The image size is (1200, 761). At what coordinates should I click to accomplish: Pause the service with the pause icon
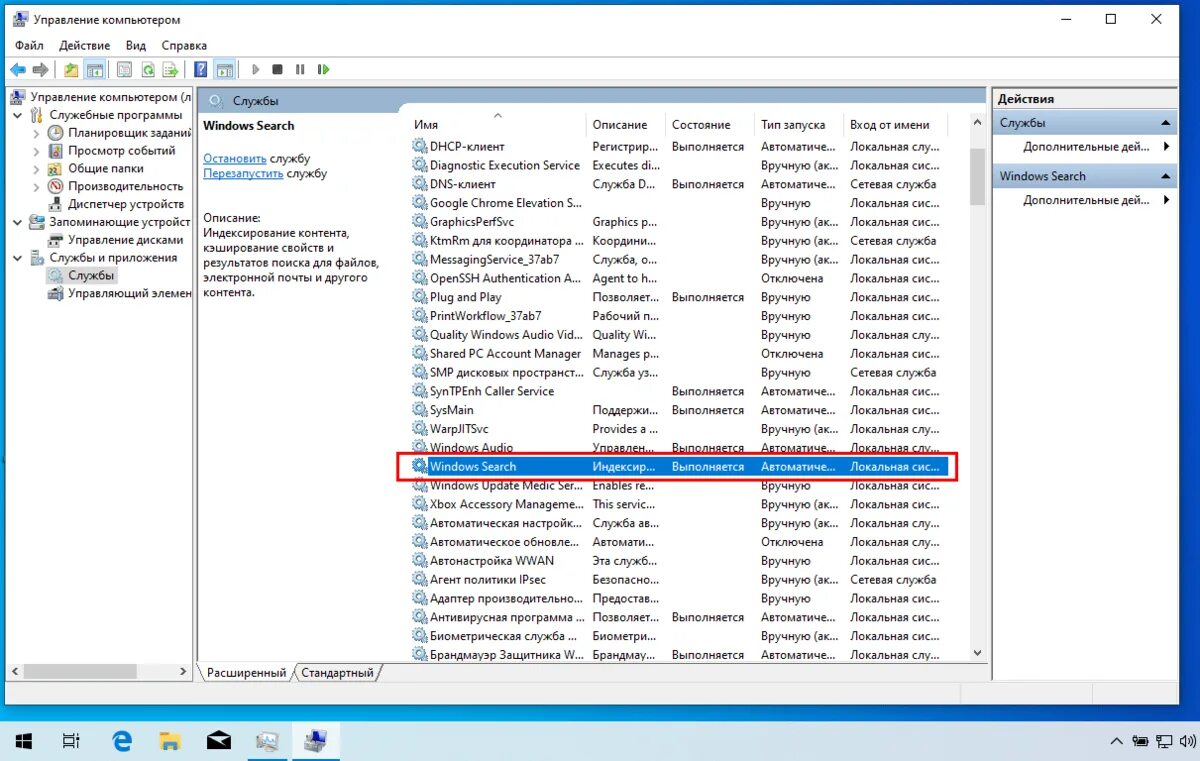pyautogui.click(x=300, y=70)
